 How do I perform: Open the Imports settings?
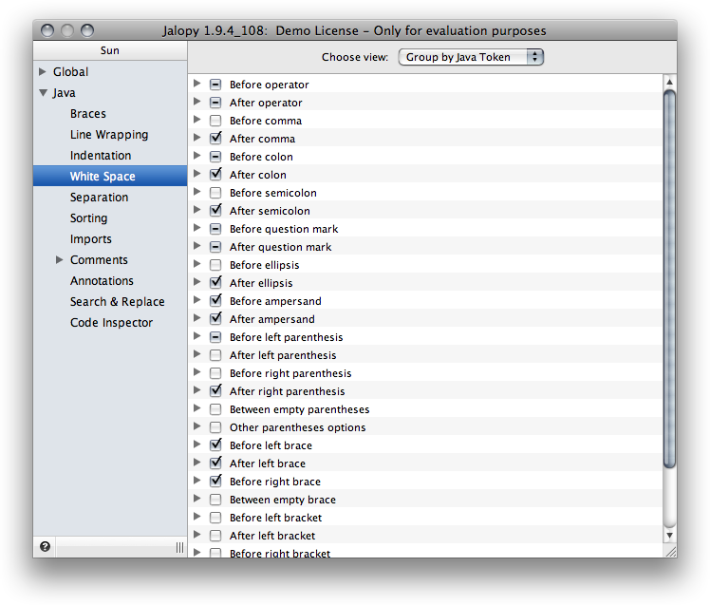tap(91, 239)
